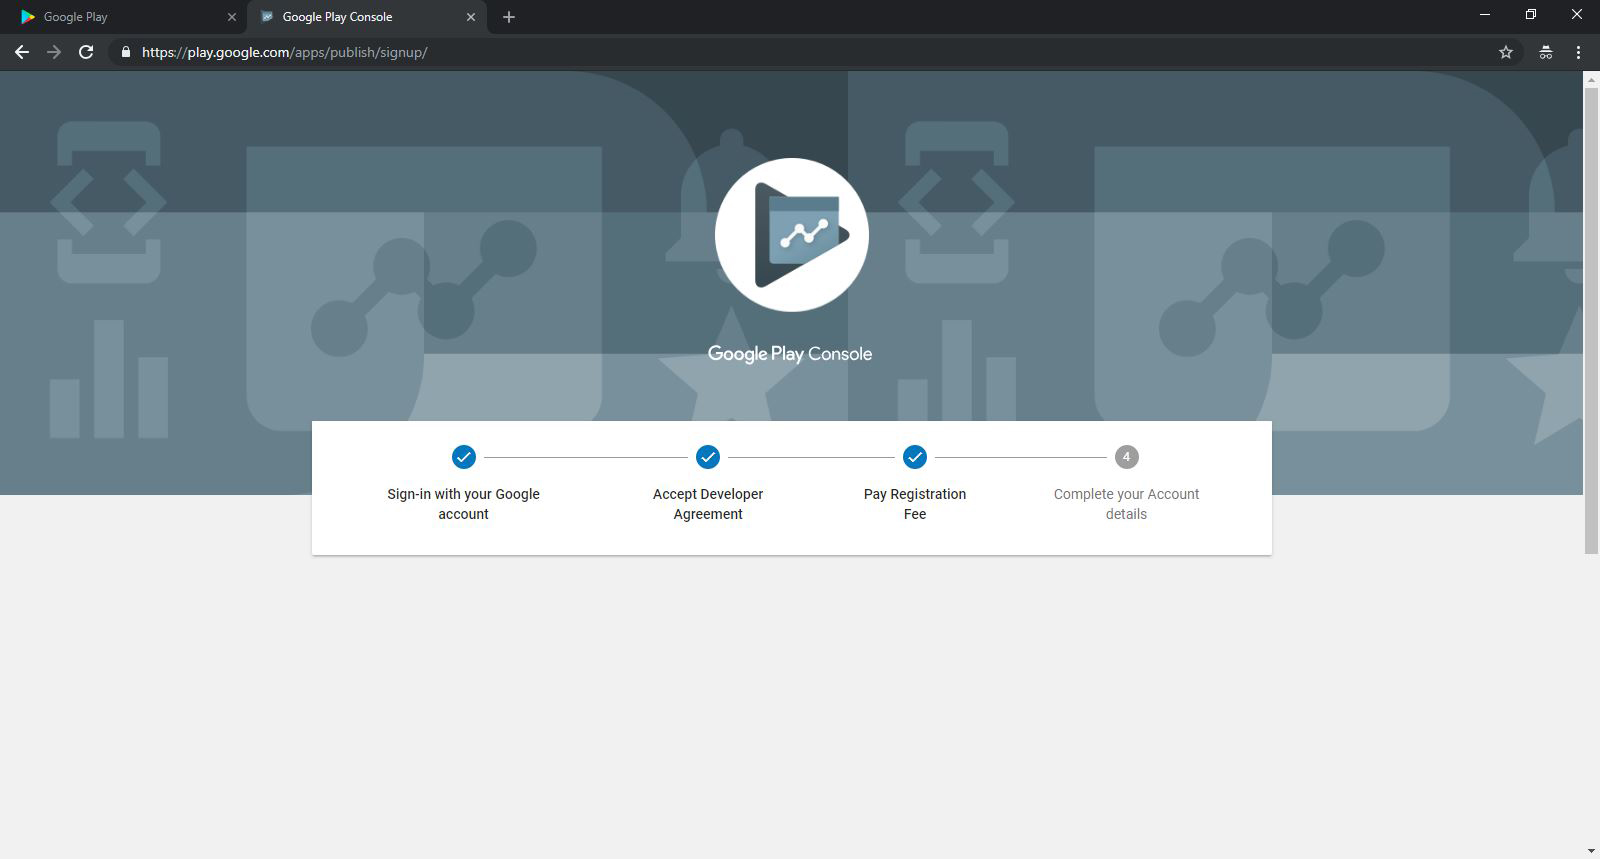Select 'Complete your Account details' step label
The height and width of the screenshot is (859, 1600).
pyautogui.click(x=1126, y=504)
